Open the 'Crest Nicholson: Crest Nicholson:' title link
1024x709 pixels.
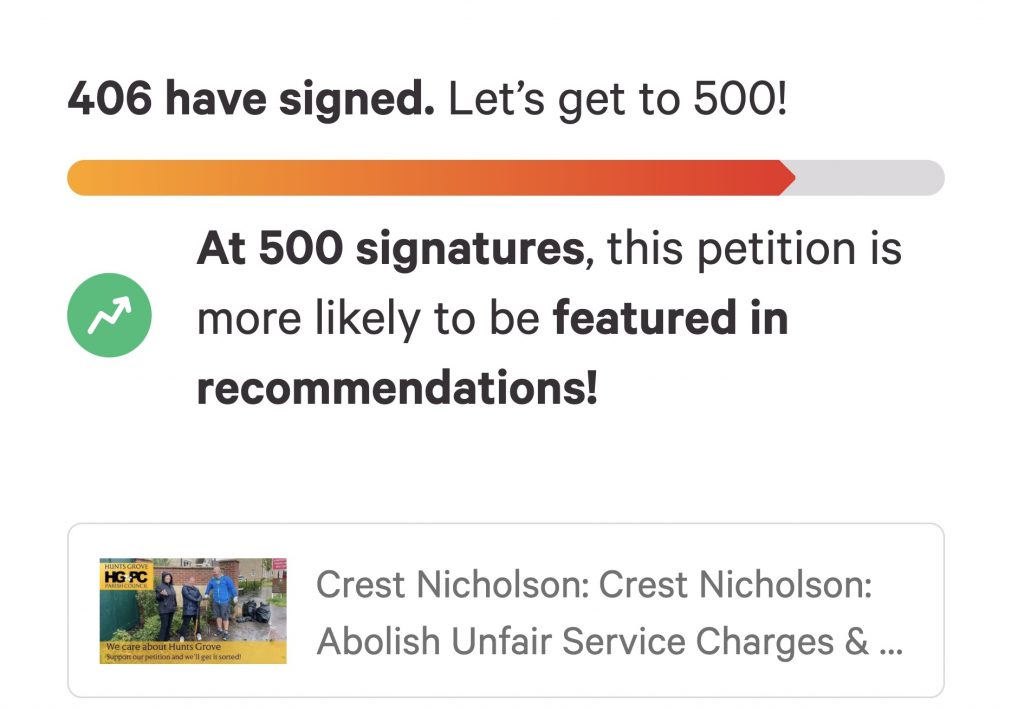(x=594, y=584)
